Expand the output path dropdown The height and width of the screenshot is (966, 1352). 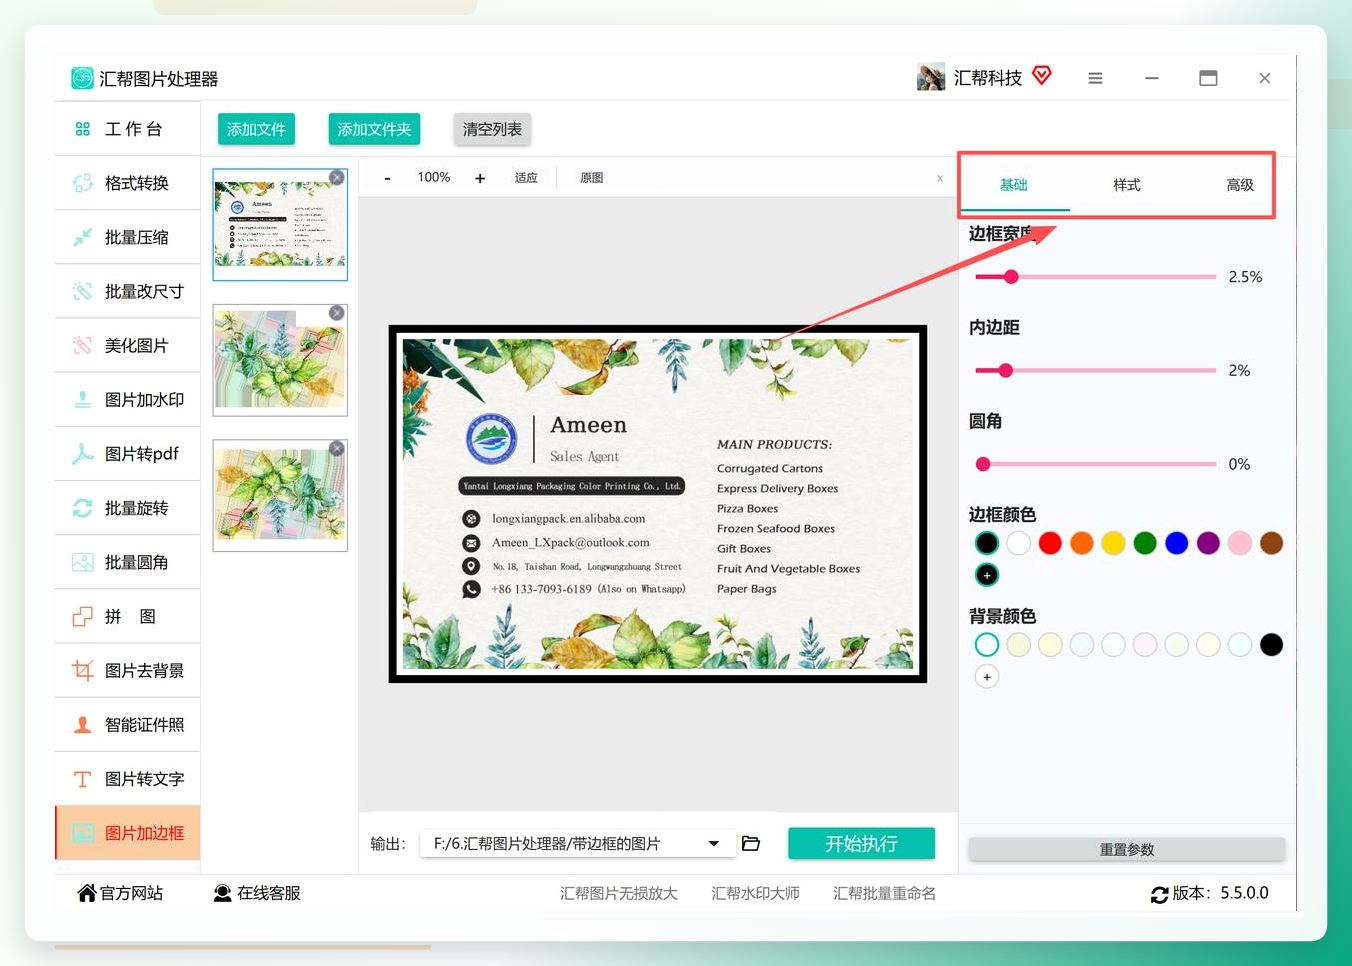[x=714, y=844]
